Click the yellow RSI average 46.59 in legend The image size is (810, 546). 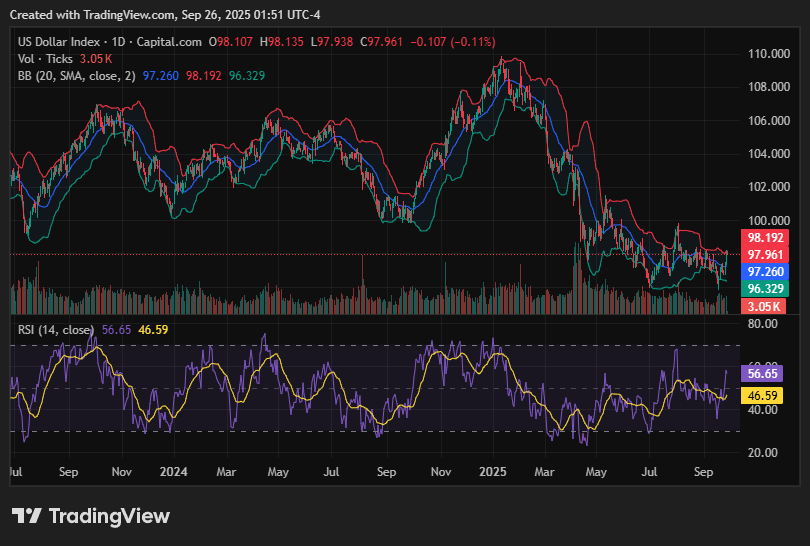pos(153,330)
